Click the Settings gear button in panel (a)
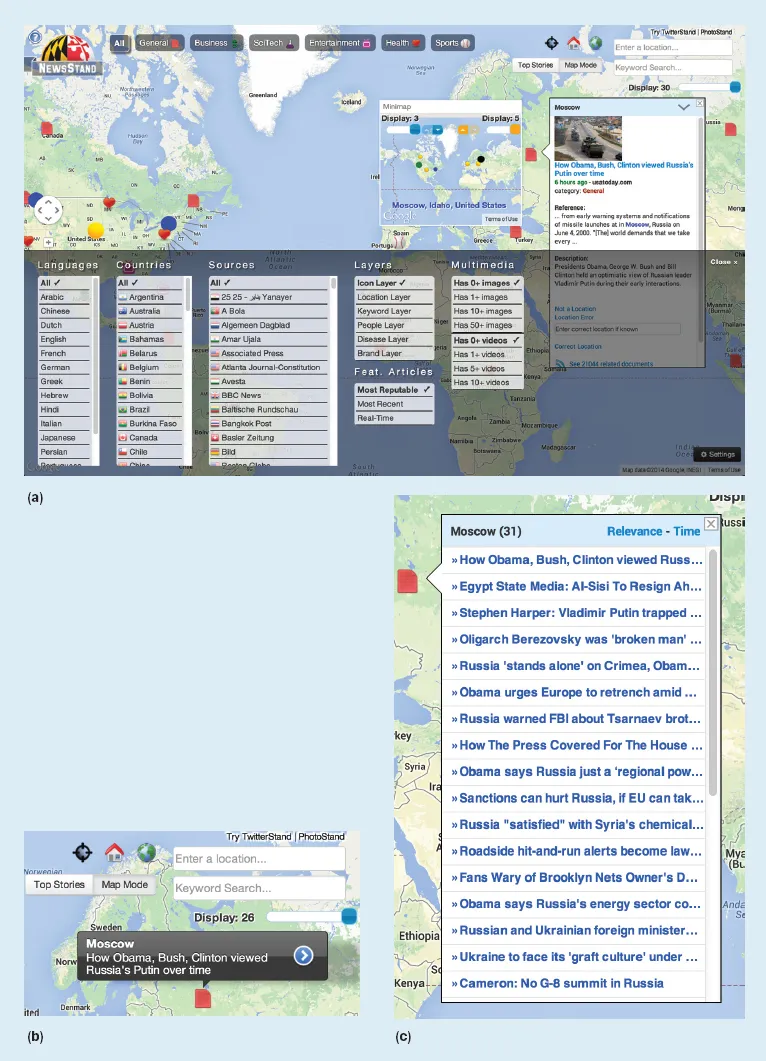The image size is (766, 1061). (x=718, y=455)
